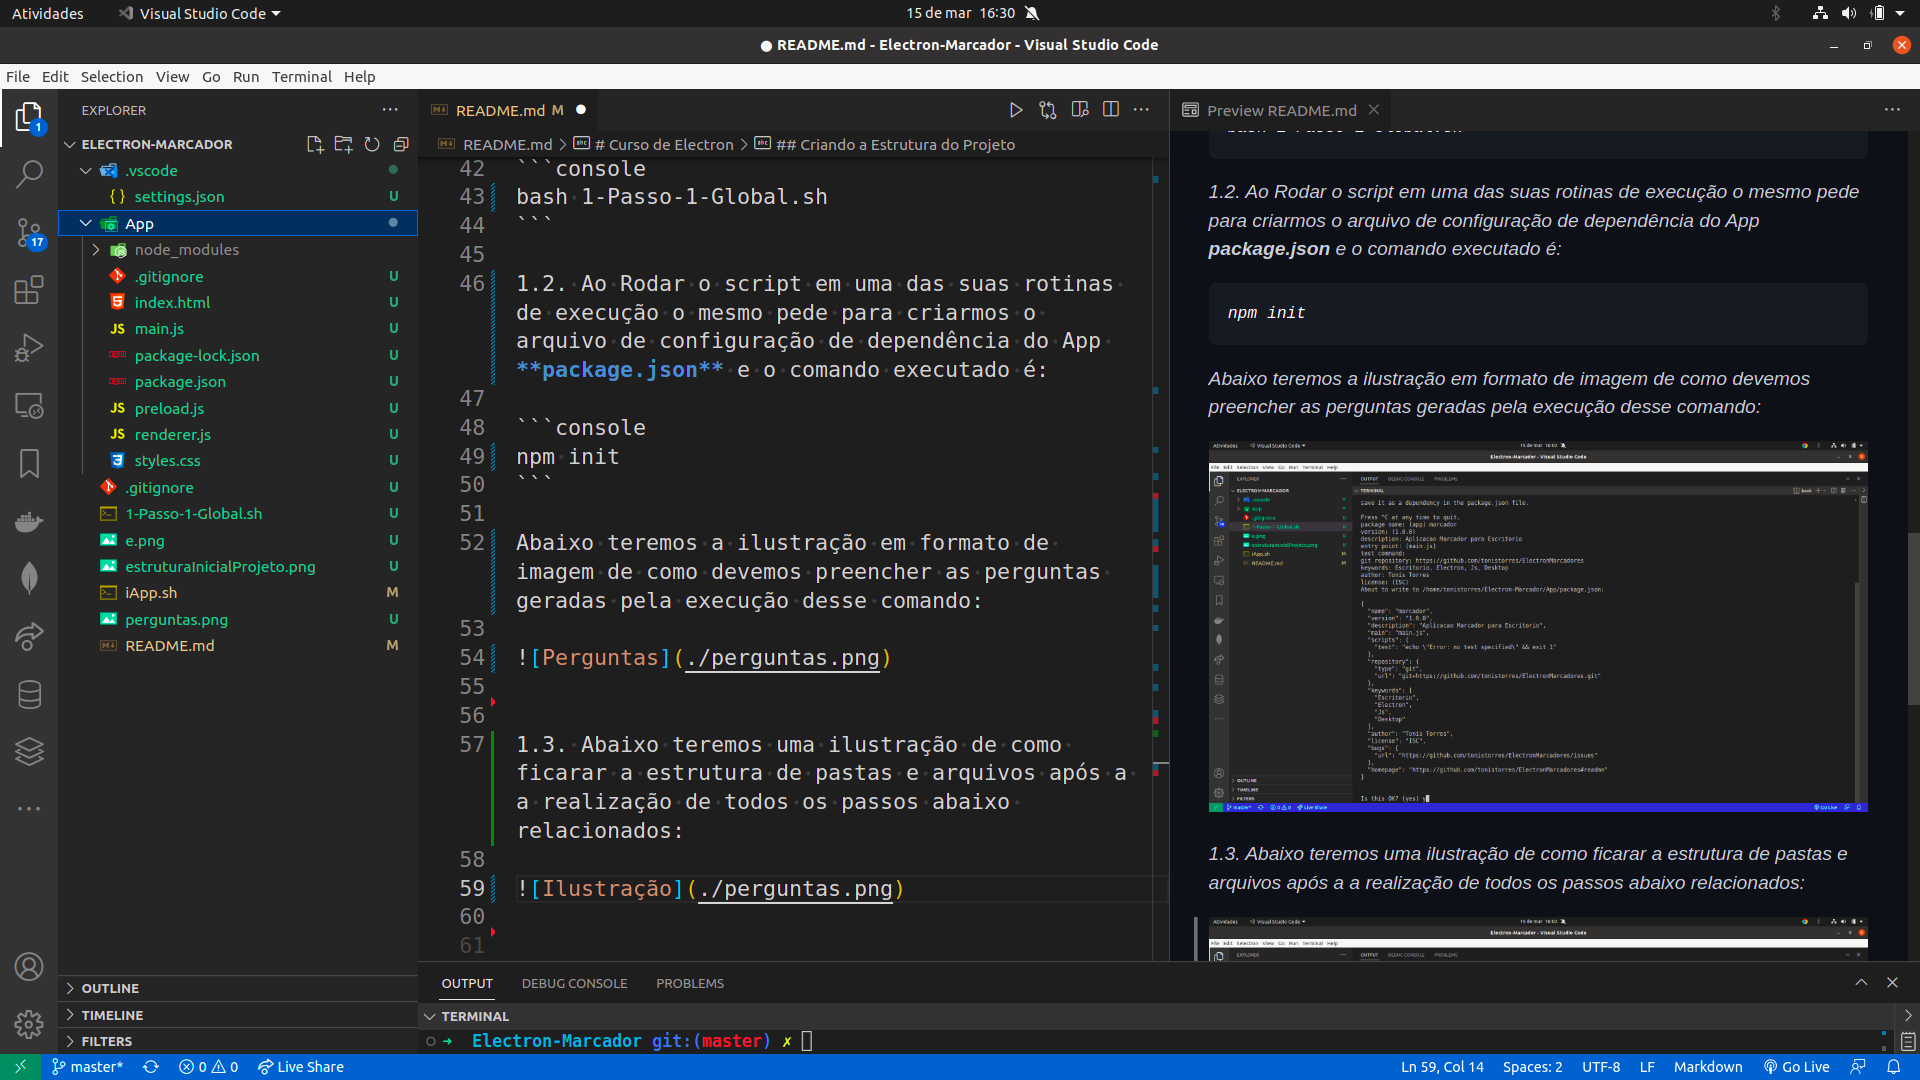Split the editor right

pos(1110,110)
